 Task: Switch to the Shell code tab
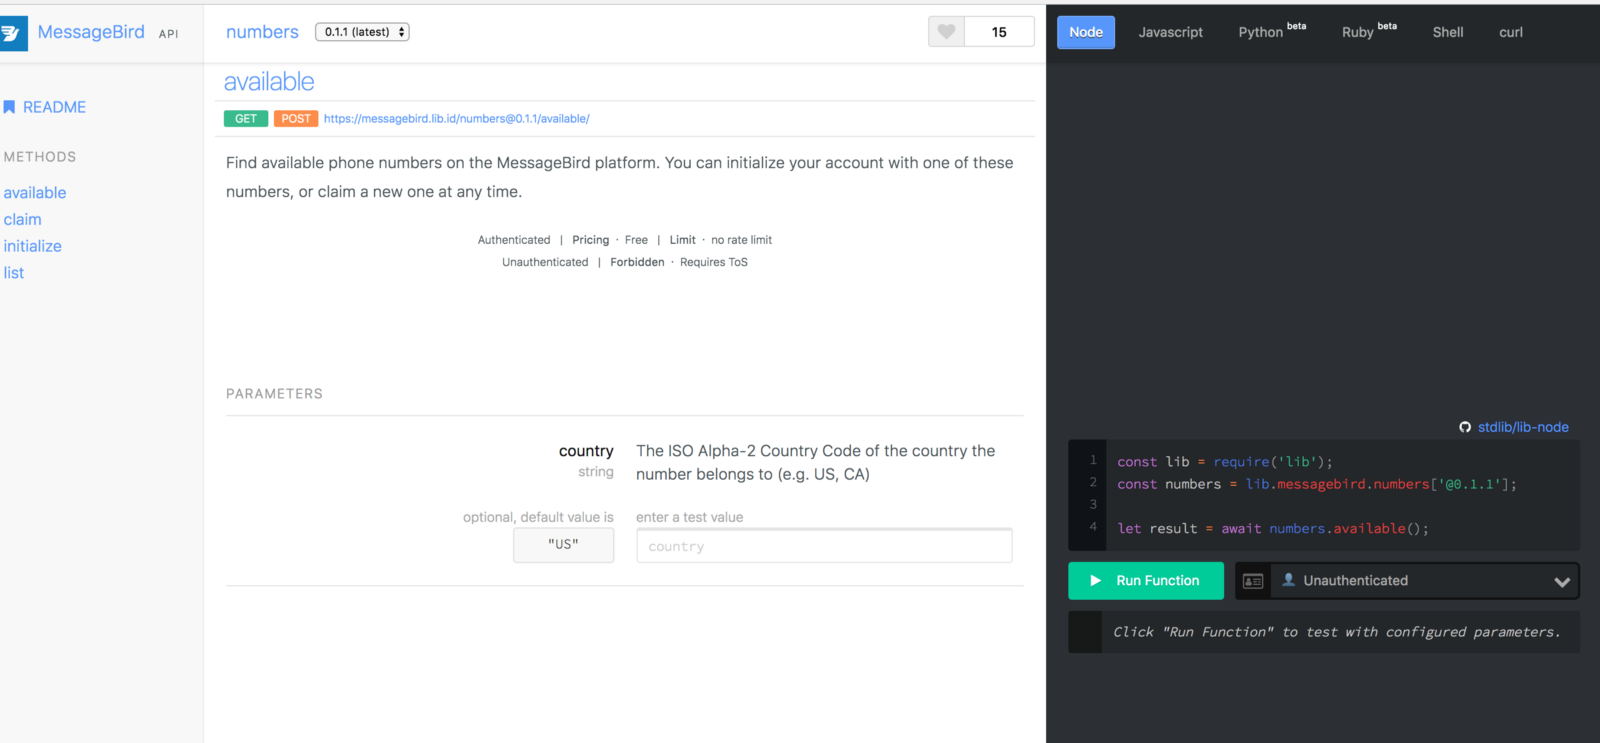click(1448, 32)
